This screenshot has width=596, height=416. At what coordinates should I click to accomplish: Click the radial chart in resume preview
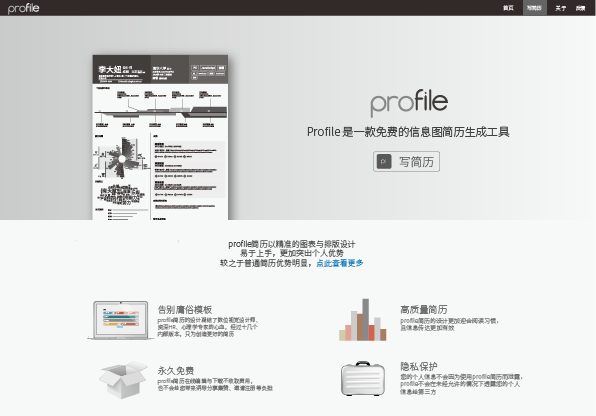[x=121, y=158]
